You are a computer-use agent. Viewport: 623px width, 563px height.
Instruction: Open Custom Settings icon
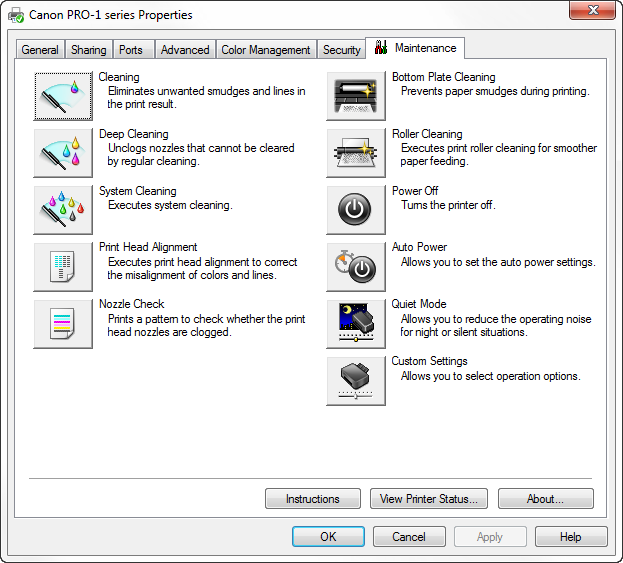pyautogui.click(x=356, y=381)
